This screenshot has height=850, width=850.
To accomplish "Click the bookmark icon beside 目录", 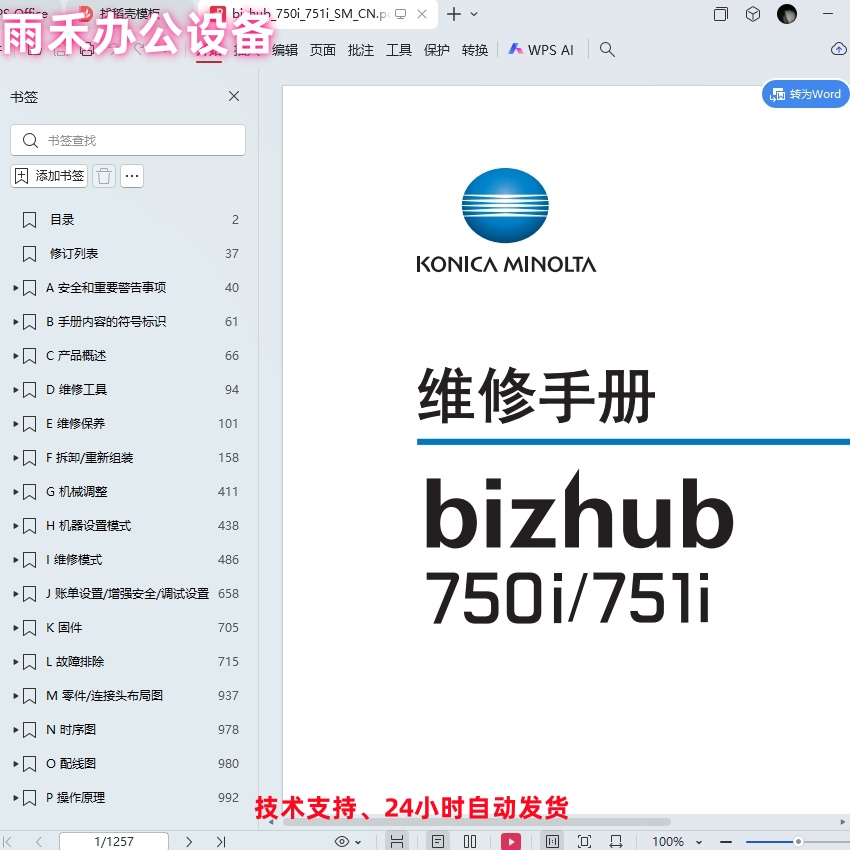I will [x=29, y=220].
